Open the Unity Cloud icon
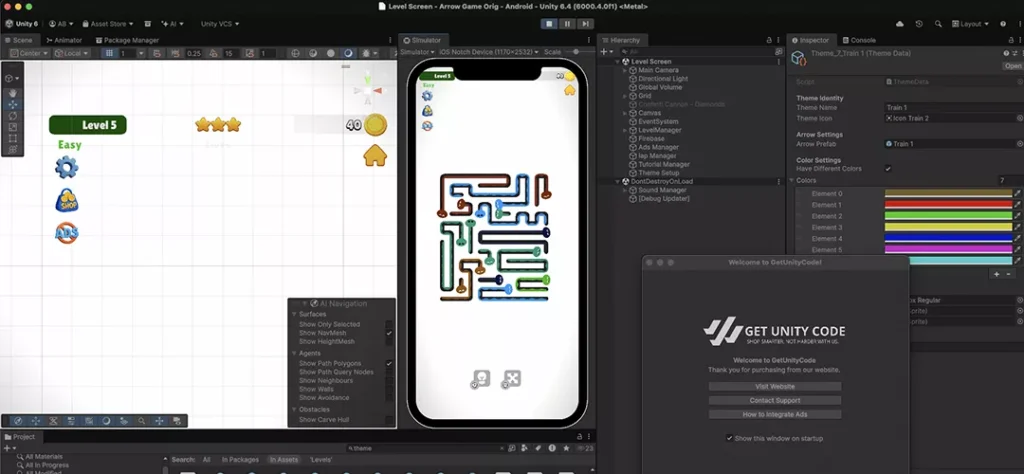Viewport: 1024px width, 474px height. click(x=900, y=24)
